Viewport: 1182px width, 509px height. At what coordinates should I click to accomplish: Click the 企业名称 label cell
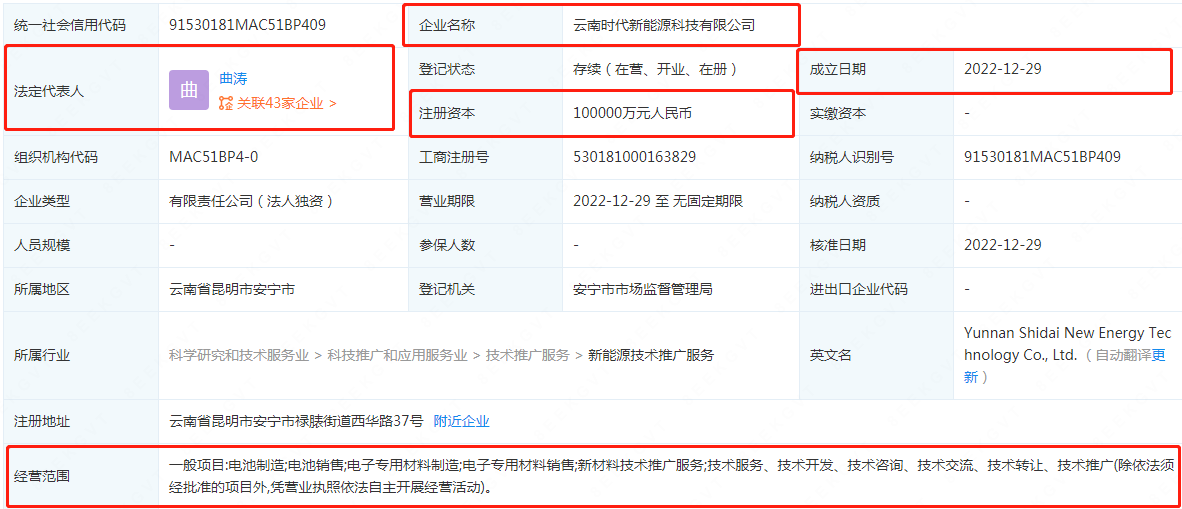coord(485,25)
